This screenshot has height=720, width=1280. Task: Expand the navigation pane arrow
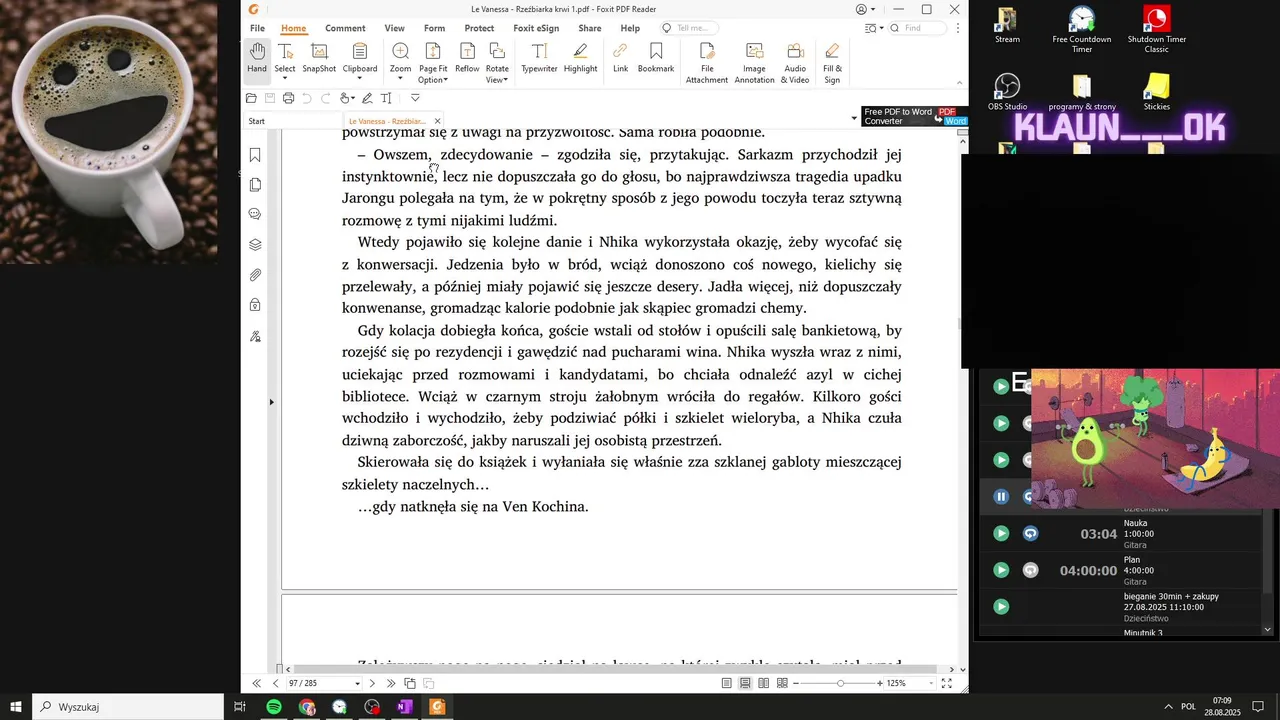(x=271, y=402)
